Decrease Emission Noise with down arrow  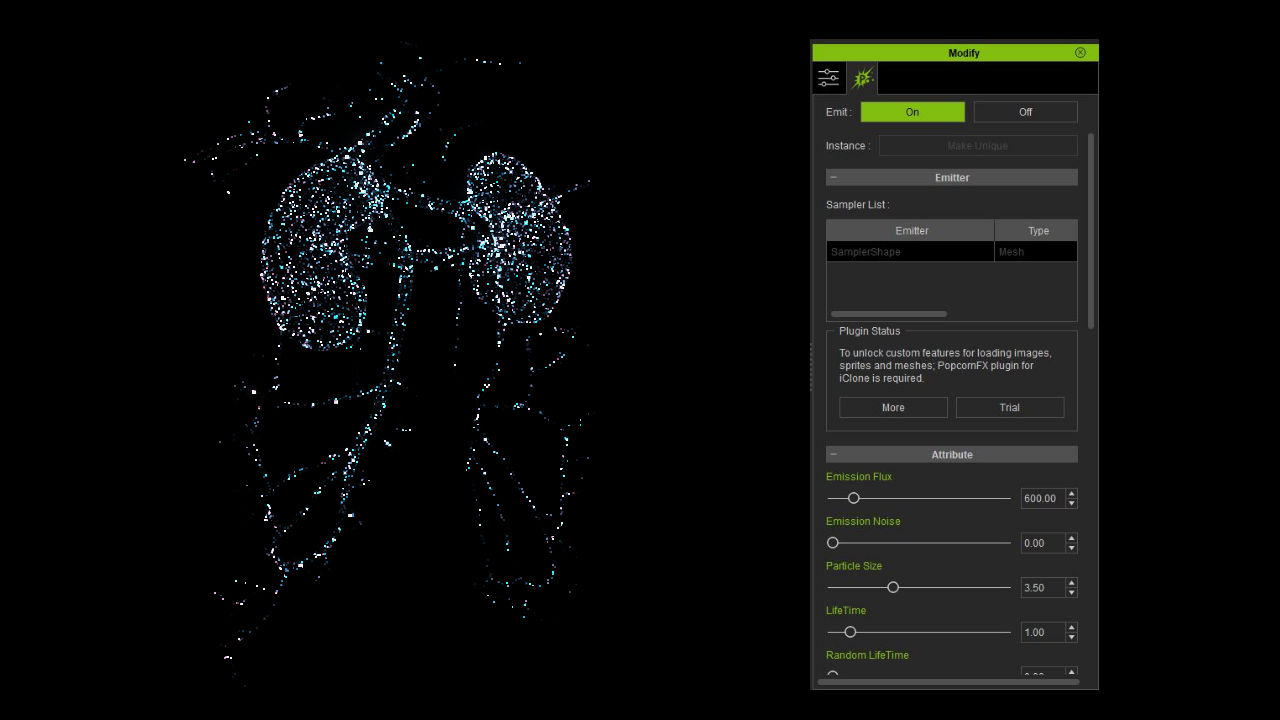coord(1071,548)
